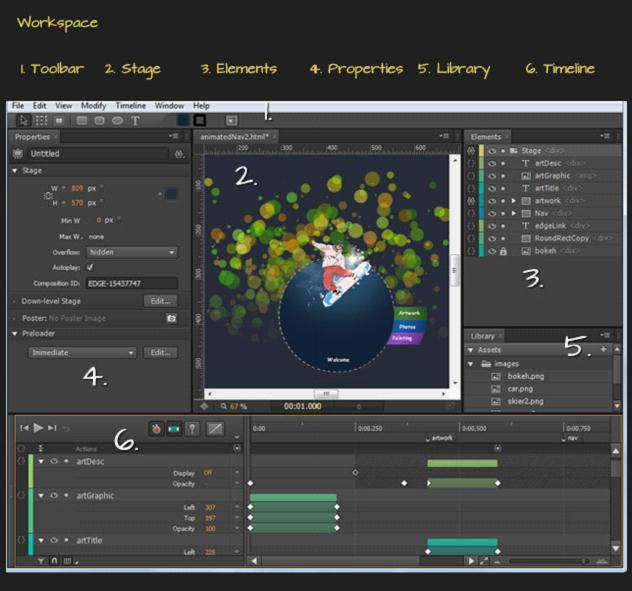Select the Library panel tab
632x591 pixels.
482,336
